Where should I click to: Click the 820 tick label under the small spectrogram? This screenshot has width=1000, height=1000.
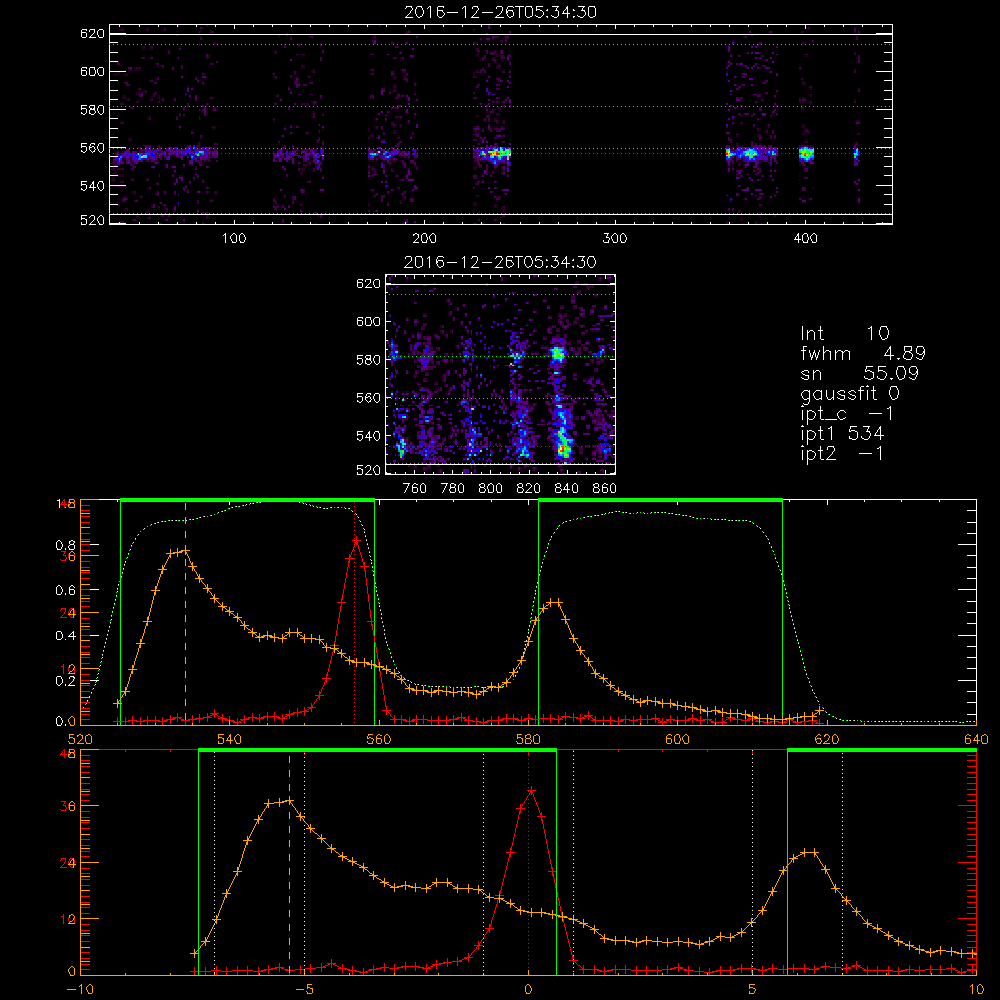(529, 489)
